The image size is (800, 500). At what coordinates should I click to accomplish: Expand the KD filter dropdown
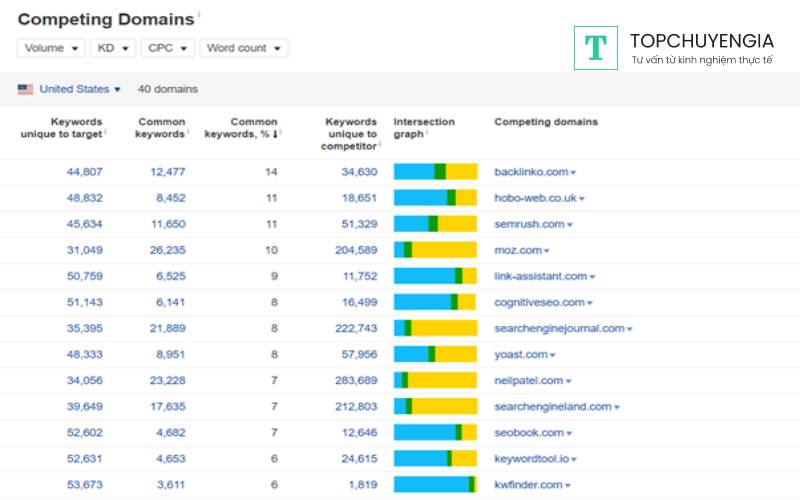point(112,48)
